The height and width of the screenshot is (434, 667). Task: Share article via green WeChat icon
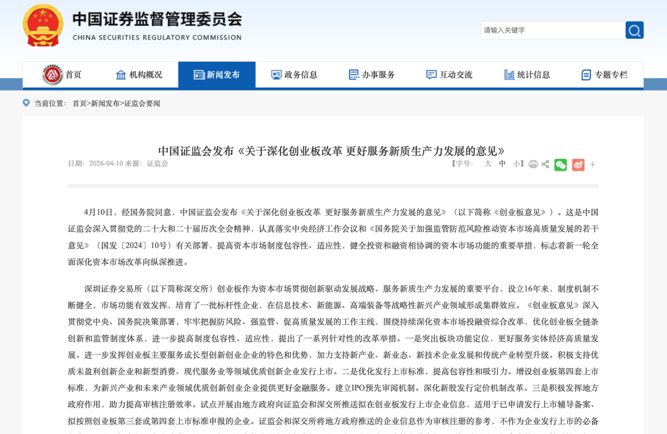(x=560, y=164)
